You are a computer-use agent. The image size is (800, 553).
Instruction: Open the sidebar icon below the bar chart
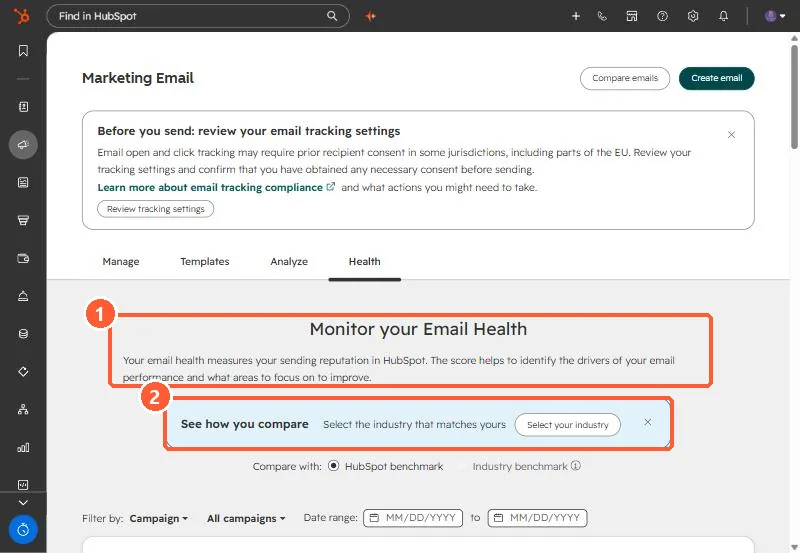[x=23, y=485]
